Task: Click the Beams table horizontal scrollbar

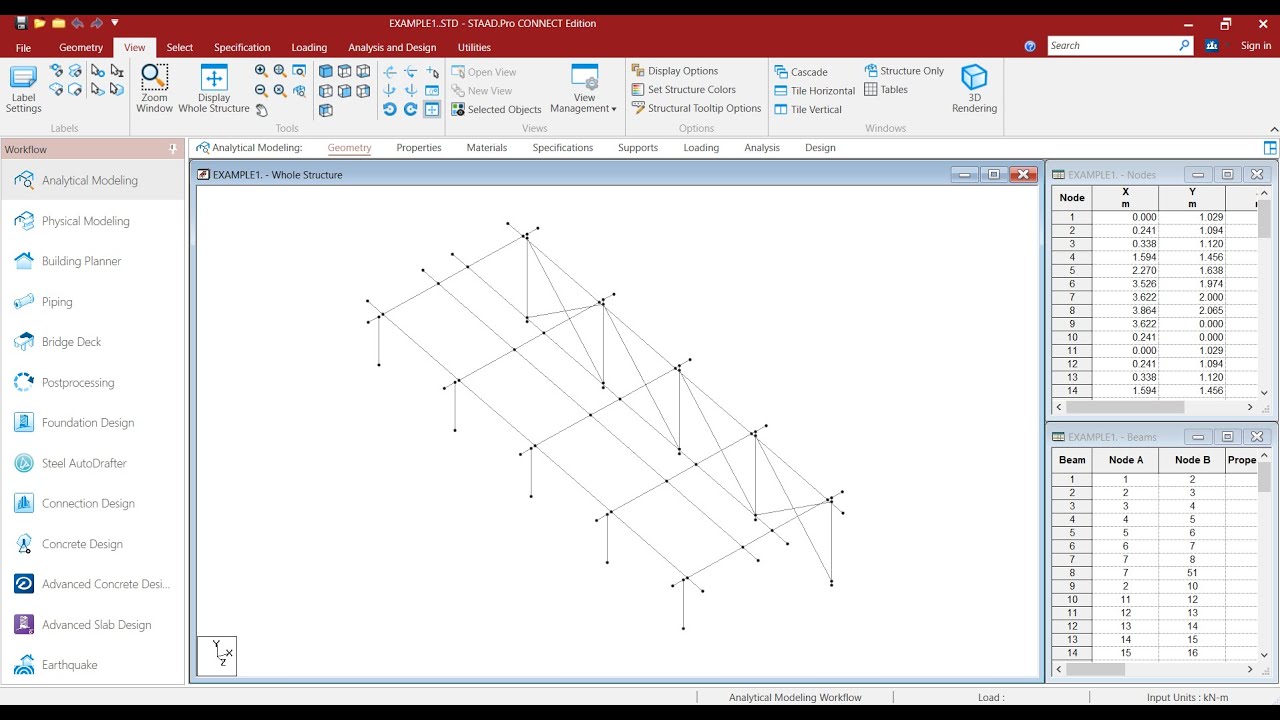Action: coord(1156,669)
